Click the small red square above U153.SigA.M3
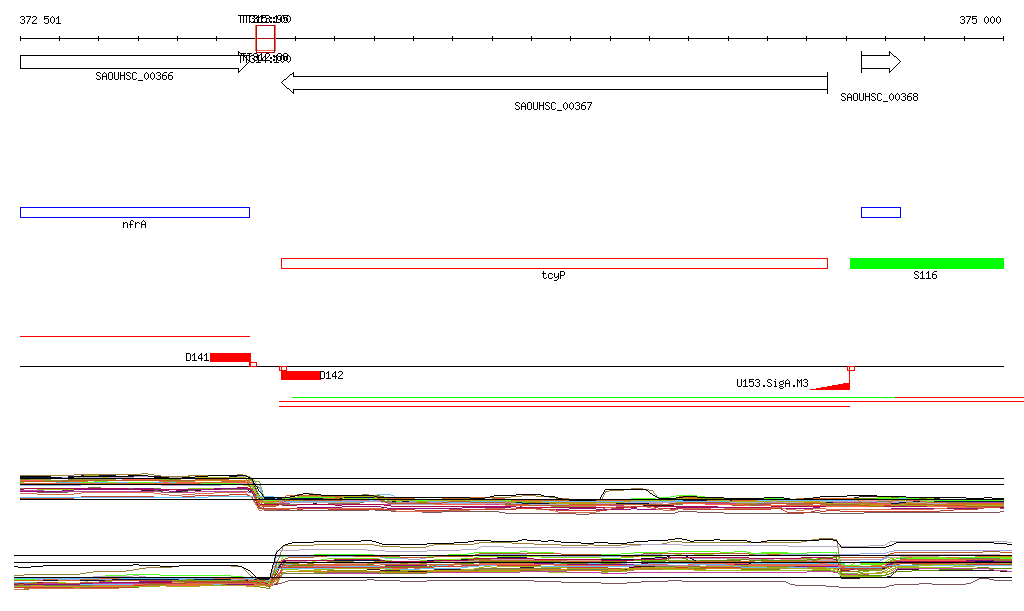Image resolution: width=1024 pixels, height=611 pixels. point(851,369)
